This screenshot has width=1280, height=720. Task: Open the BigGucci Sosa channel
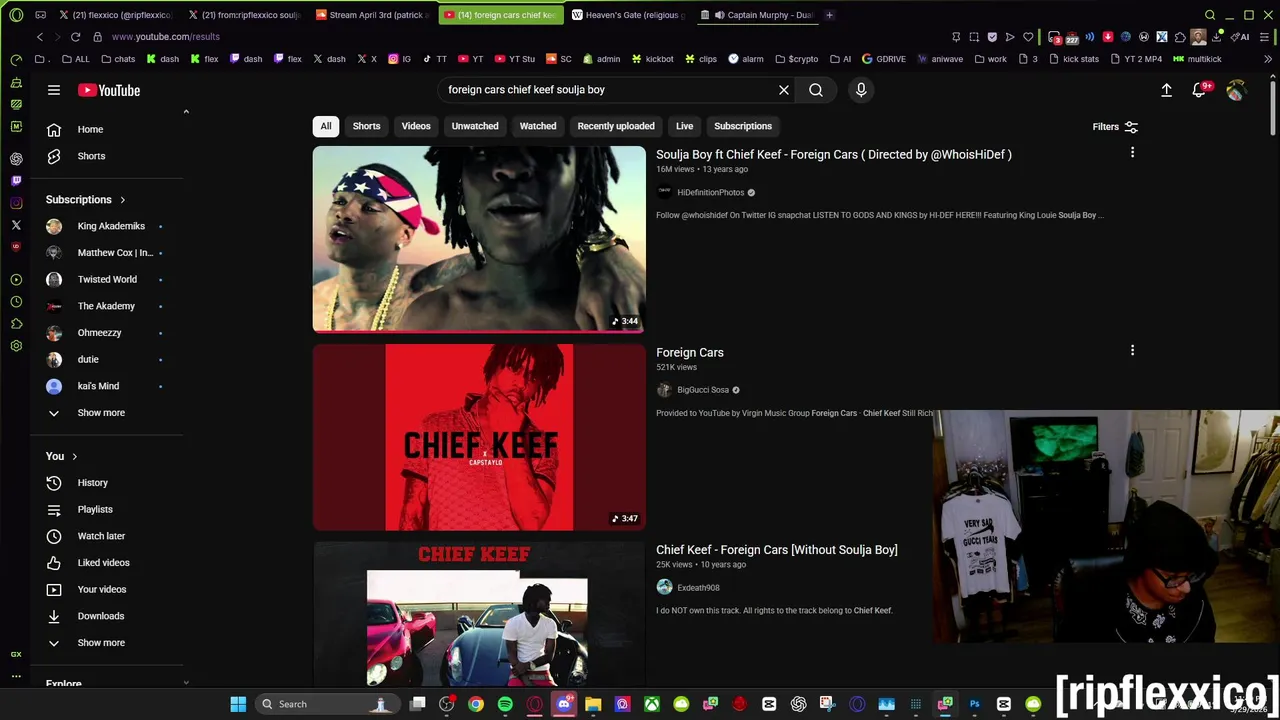(703, 390)
